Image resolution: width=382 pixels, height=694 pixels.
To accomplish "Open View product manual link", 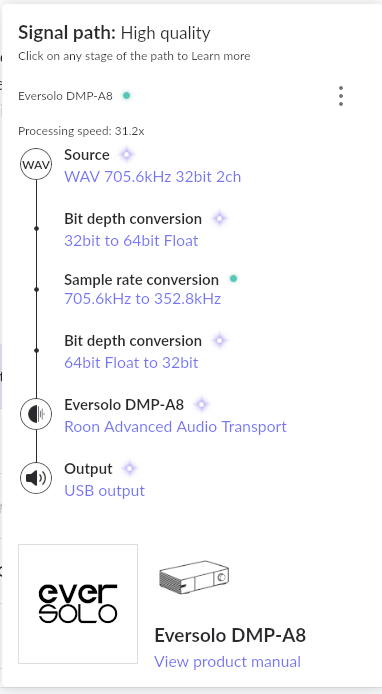I will point(228,662).
